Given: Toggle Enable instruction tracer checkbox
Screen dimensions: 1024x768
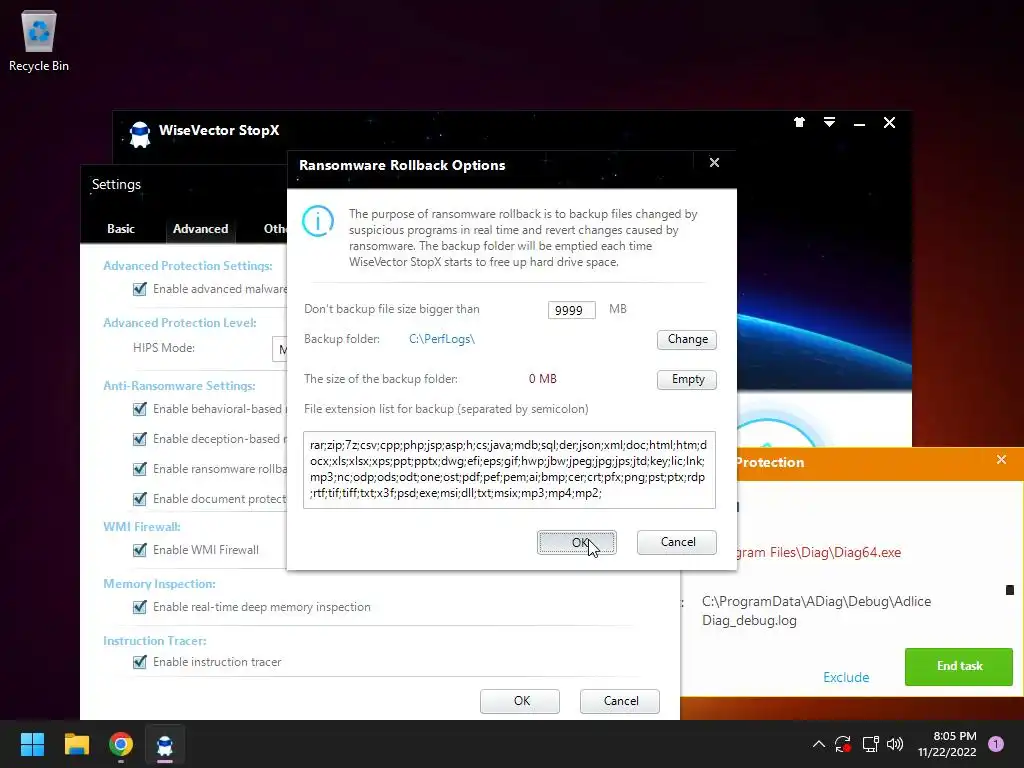Looking at the screenshot, I should point(140,662).
